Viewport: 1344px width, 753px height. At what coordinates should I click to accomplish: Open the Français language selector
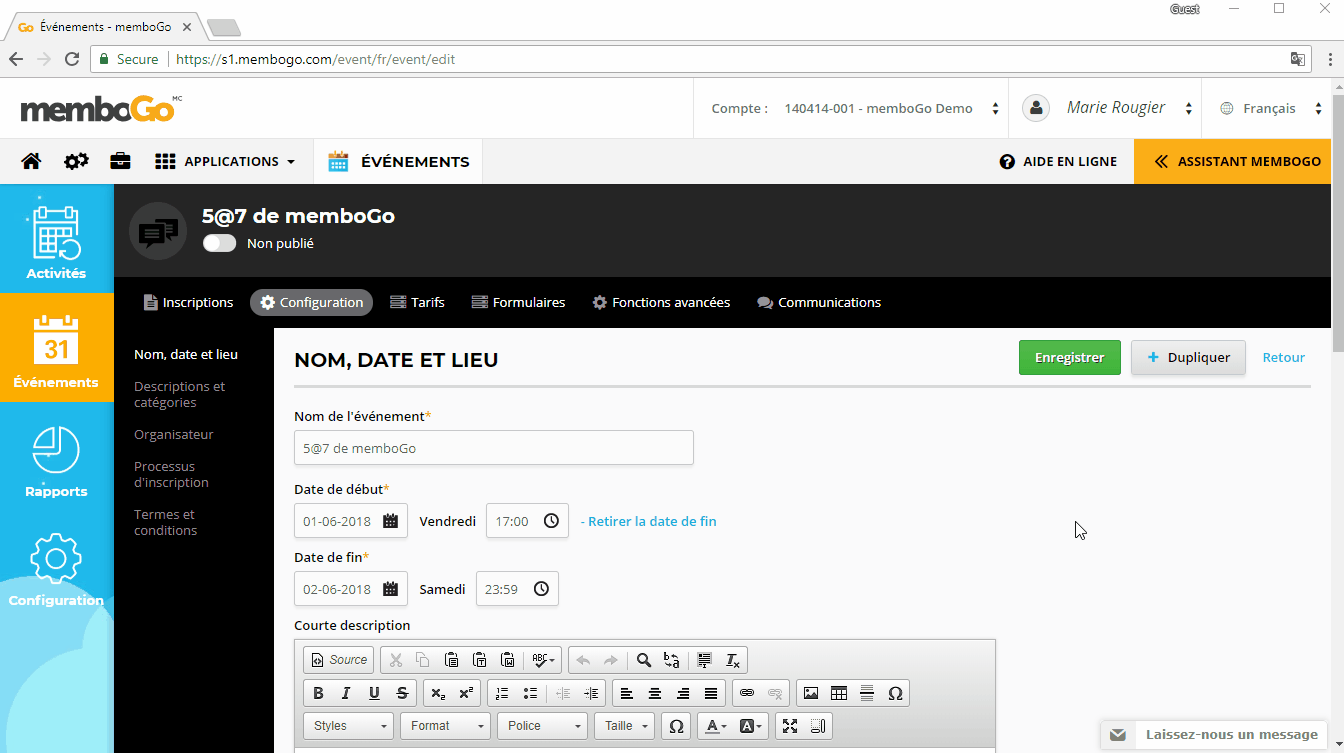tap(1271, 108)
